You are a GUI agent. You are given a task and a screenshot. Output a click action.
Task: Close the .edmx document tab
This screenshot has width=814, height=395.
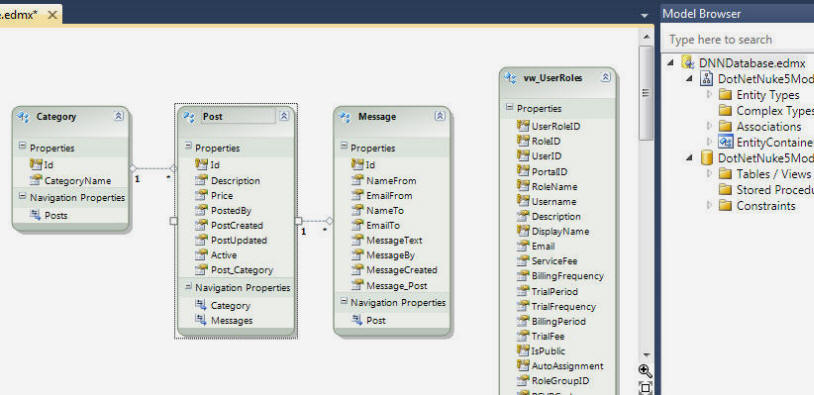tap(52, 15)
